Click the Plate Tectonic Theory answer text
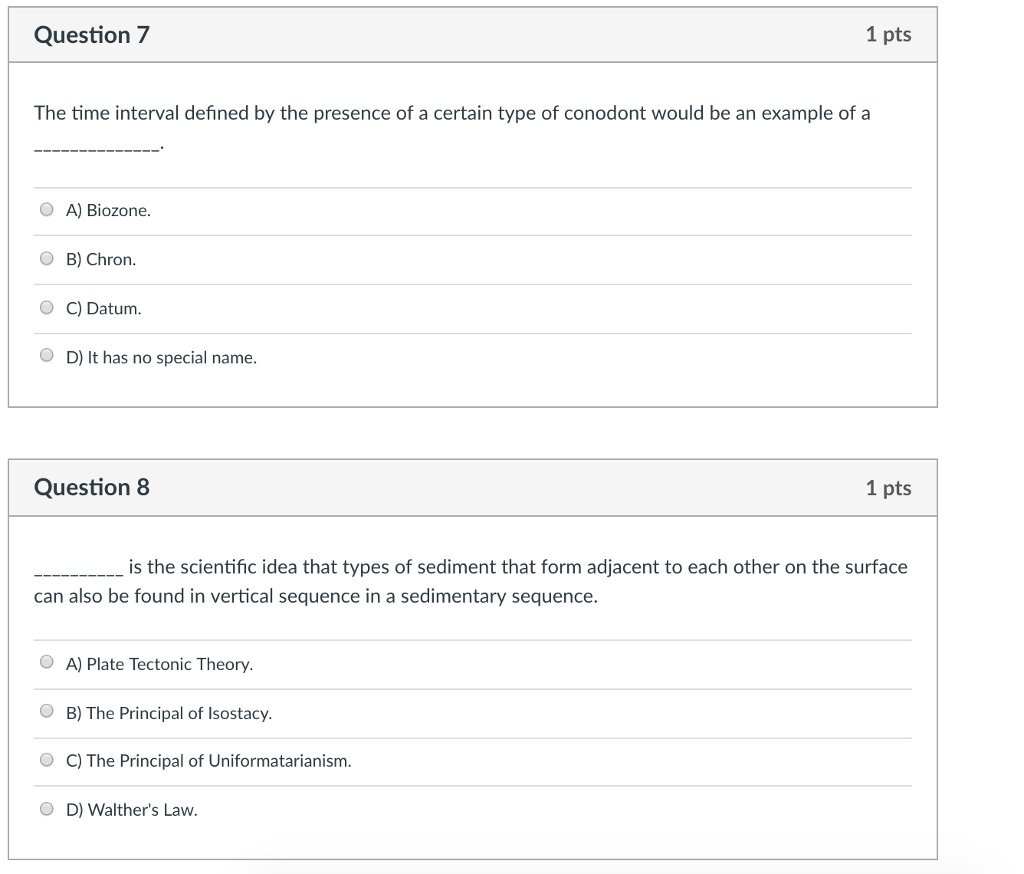 158,663
